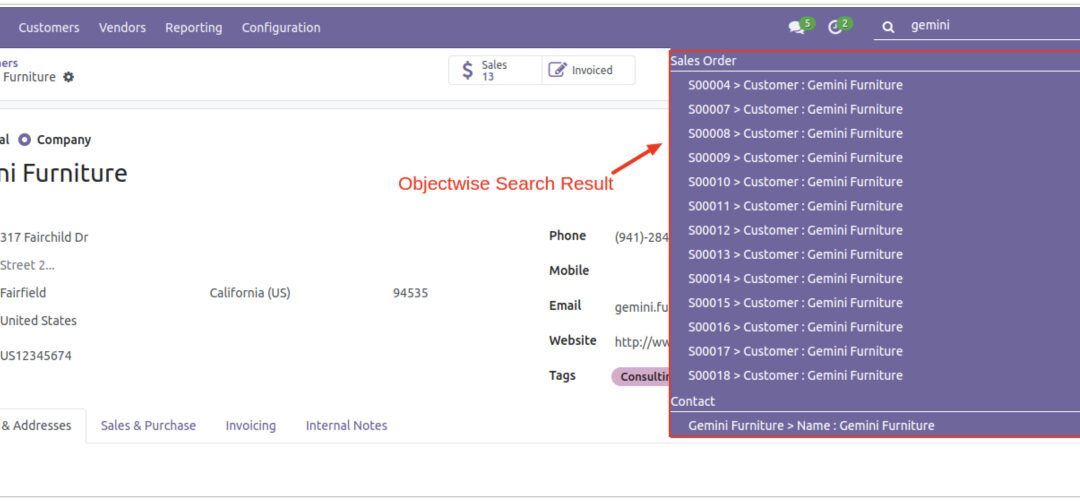
Task: Click the Fairfield city field
Action: (x=23, y=293)
